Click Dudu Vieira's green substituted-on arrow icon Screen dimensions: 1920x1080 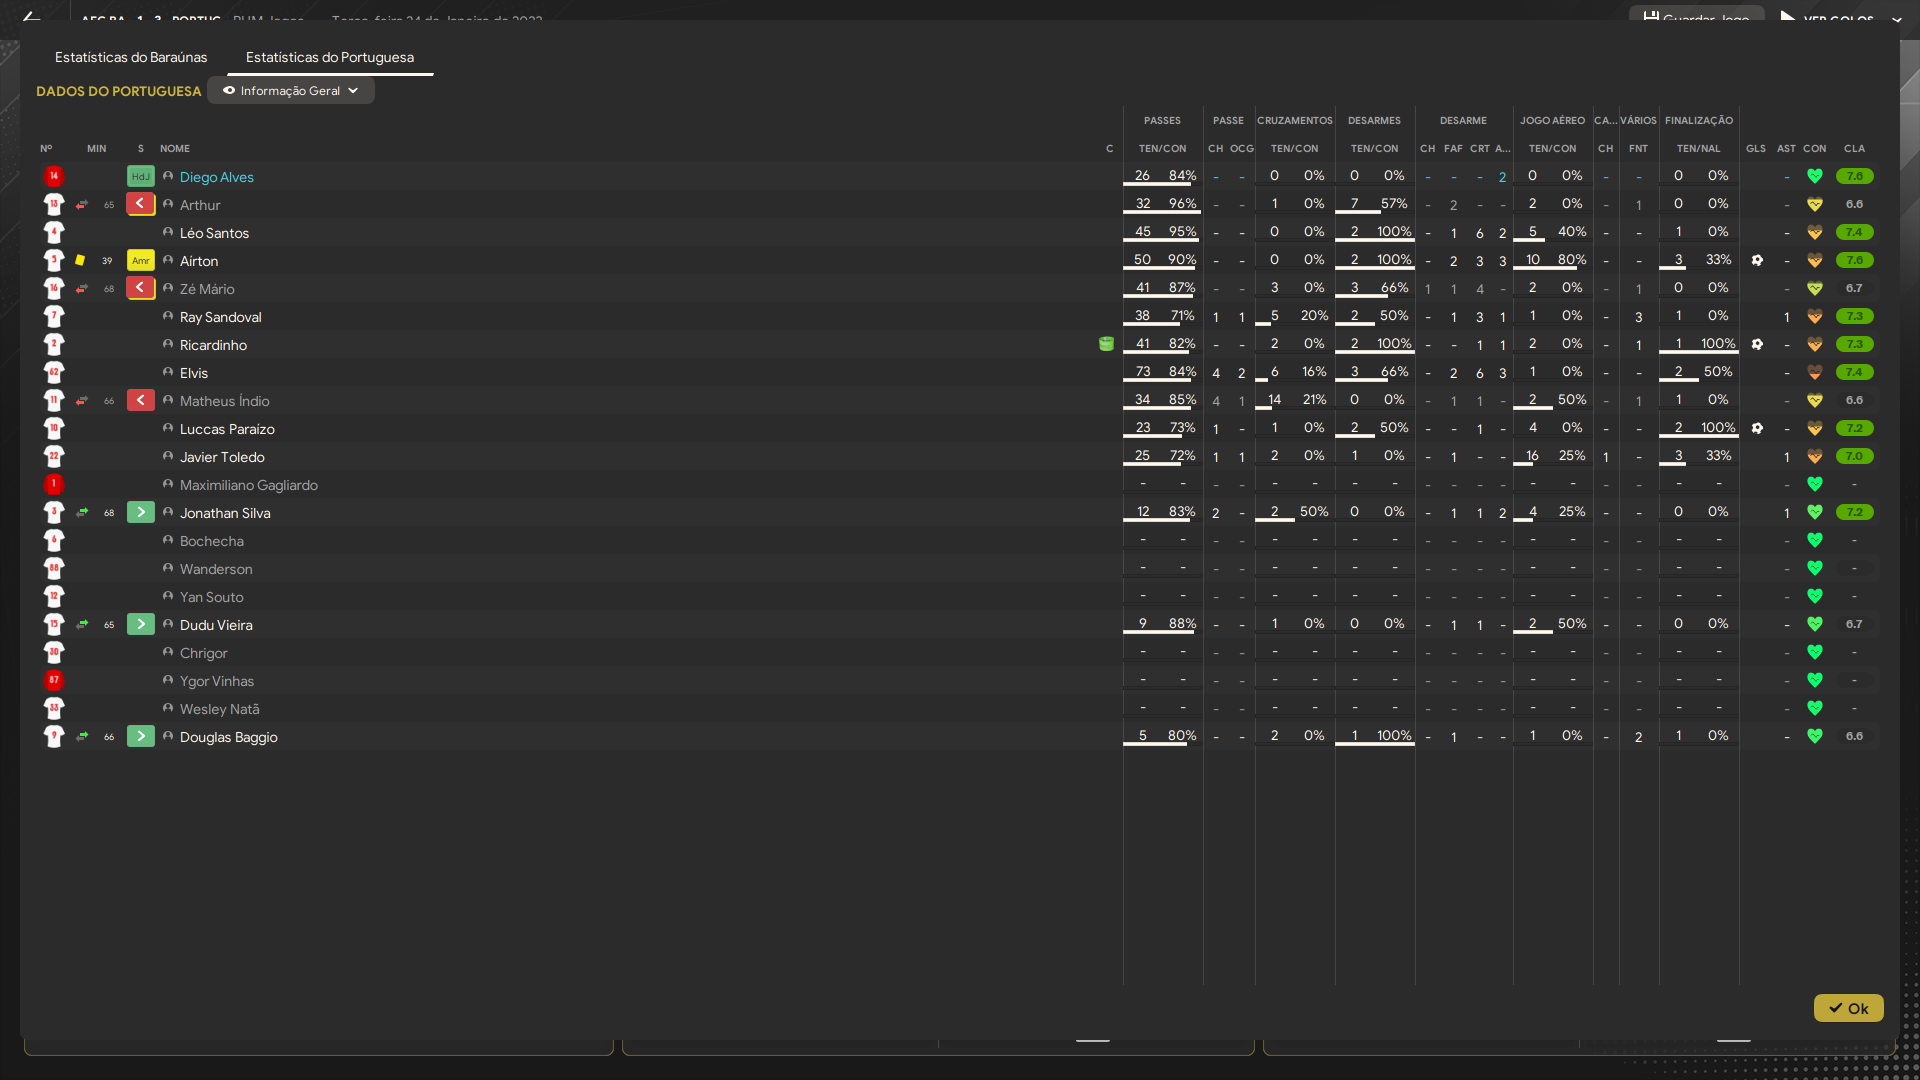pyautogui.click(x=141, y=624)
